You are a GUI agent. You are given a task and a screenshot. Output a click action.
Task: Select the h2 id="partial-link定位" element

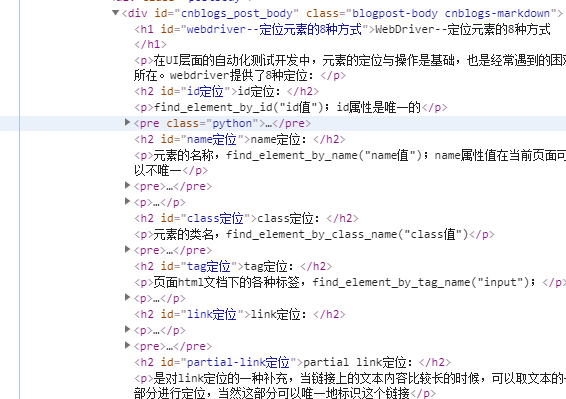[x=292, y=362]
